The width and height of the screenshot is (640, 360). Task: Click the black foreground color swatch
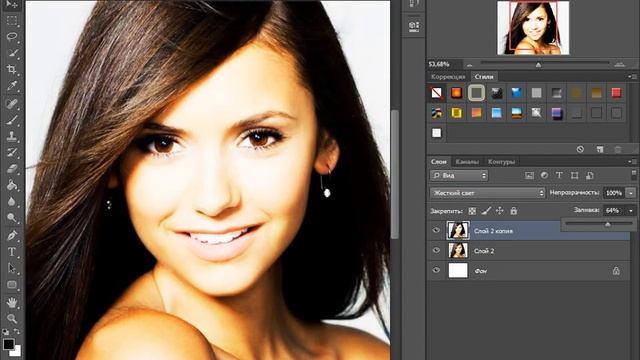pos(9,344)
